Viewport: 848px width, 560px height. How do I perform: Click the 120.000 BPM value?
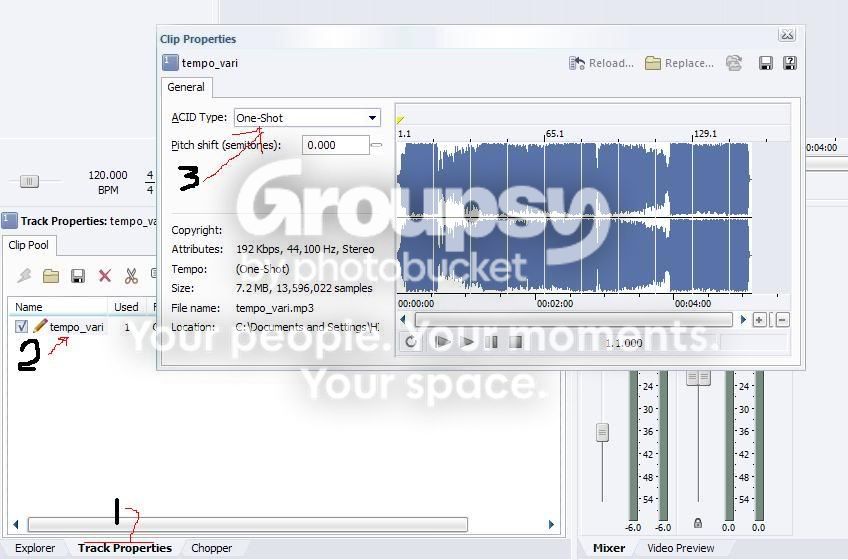108,175
